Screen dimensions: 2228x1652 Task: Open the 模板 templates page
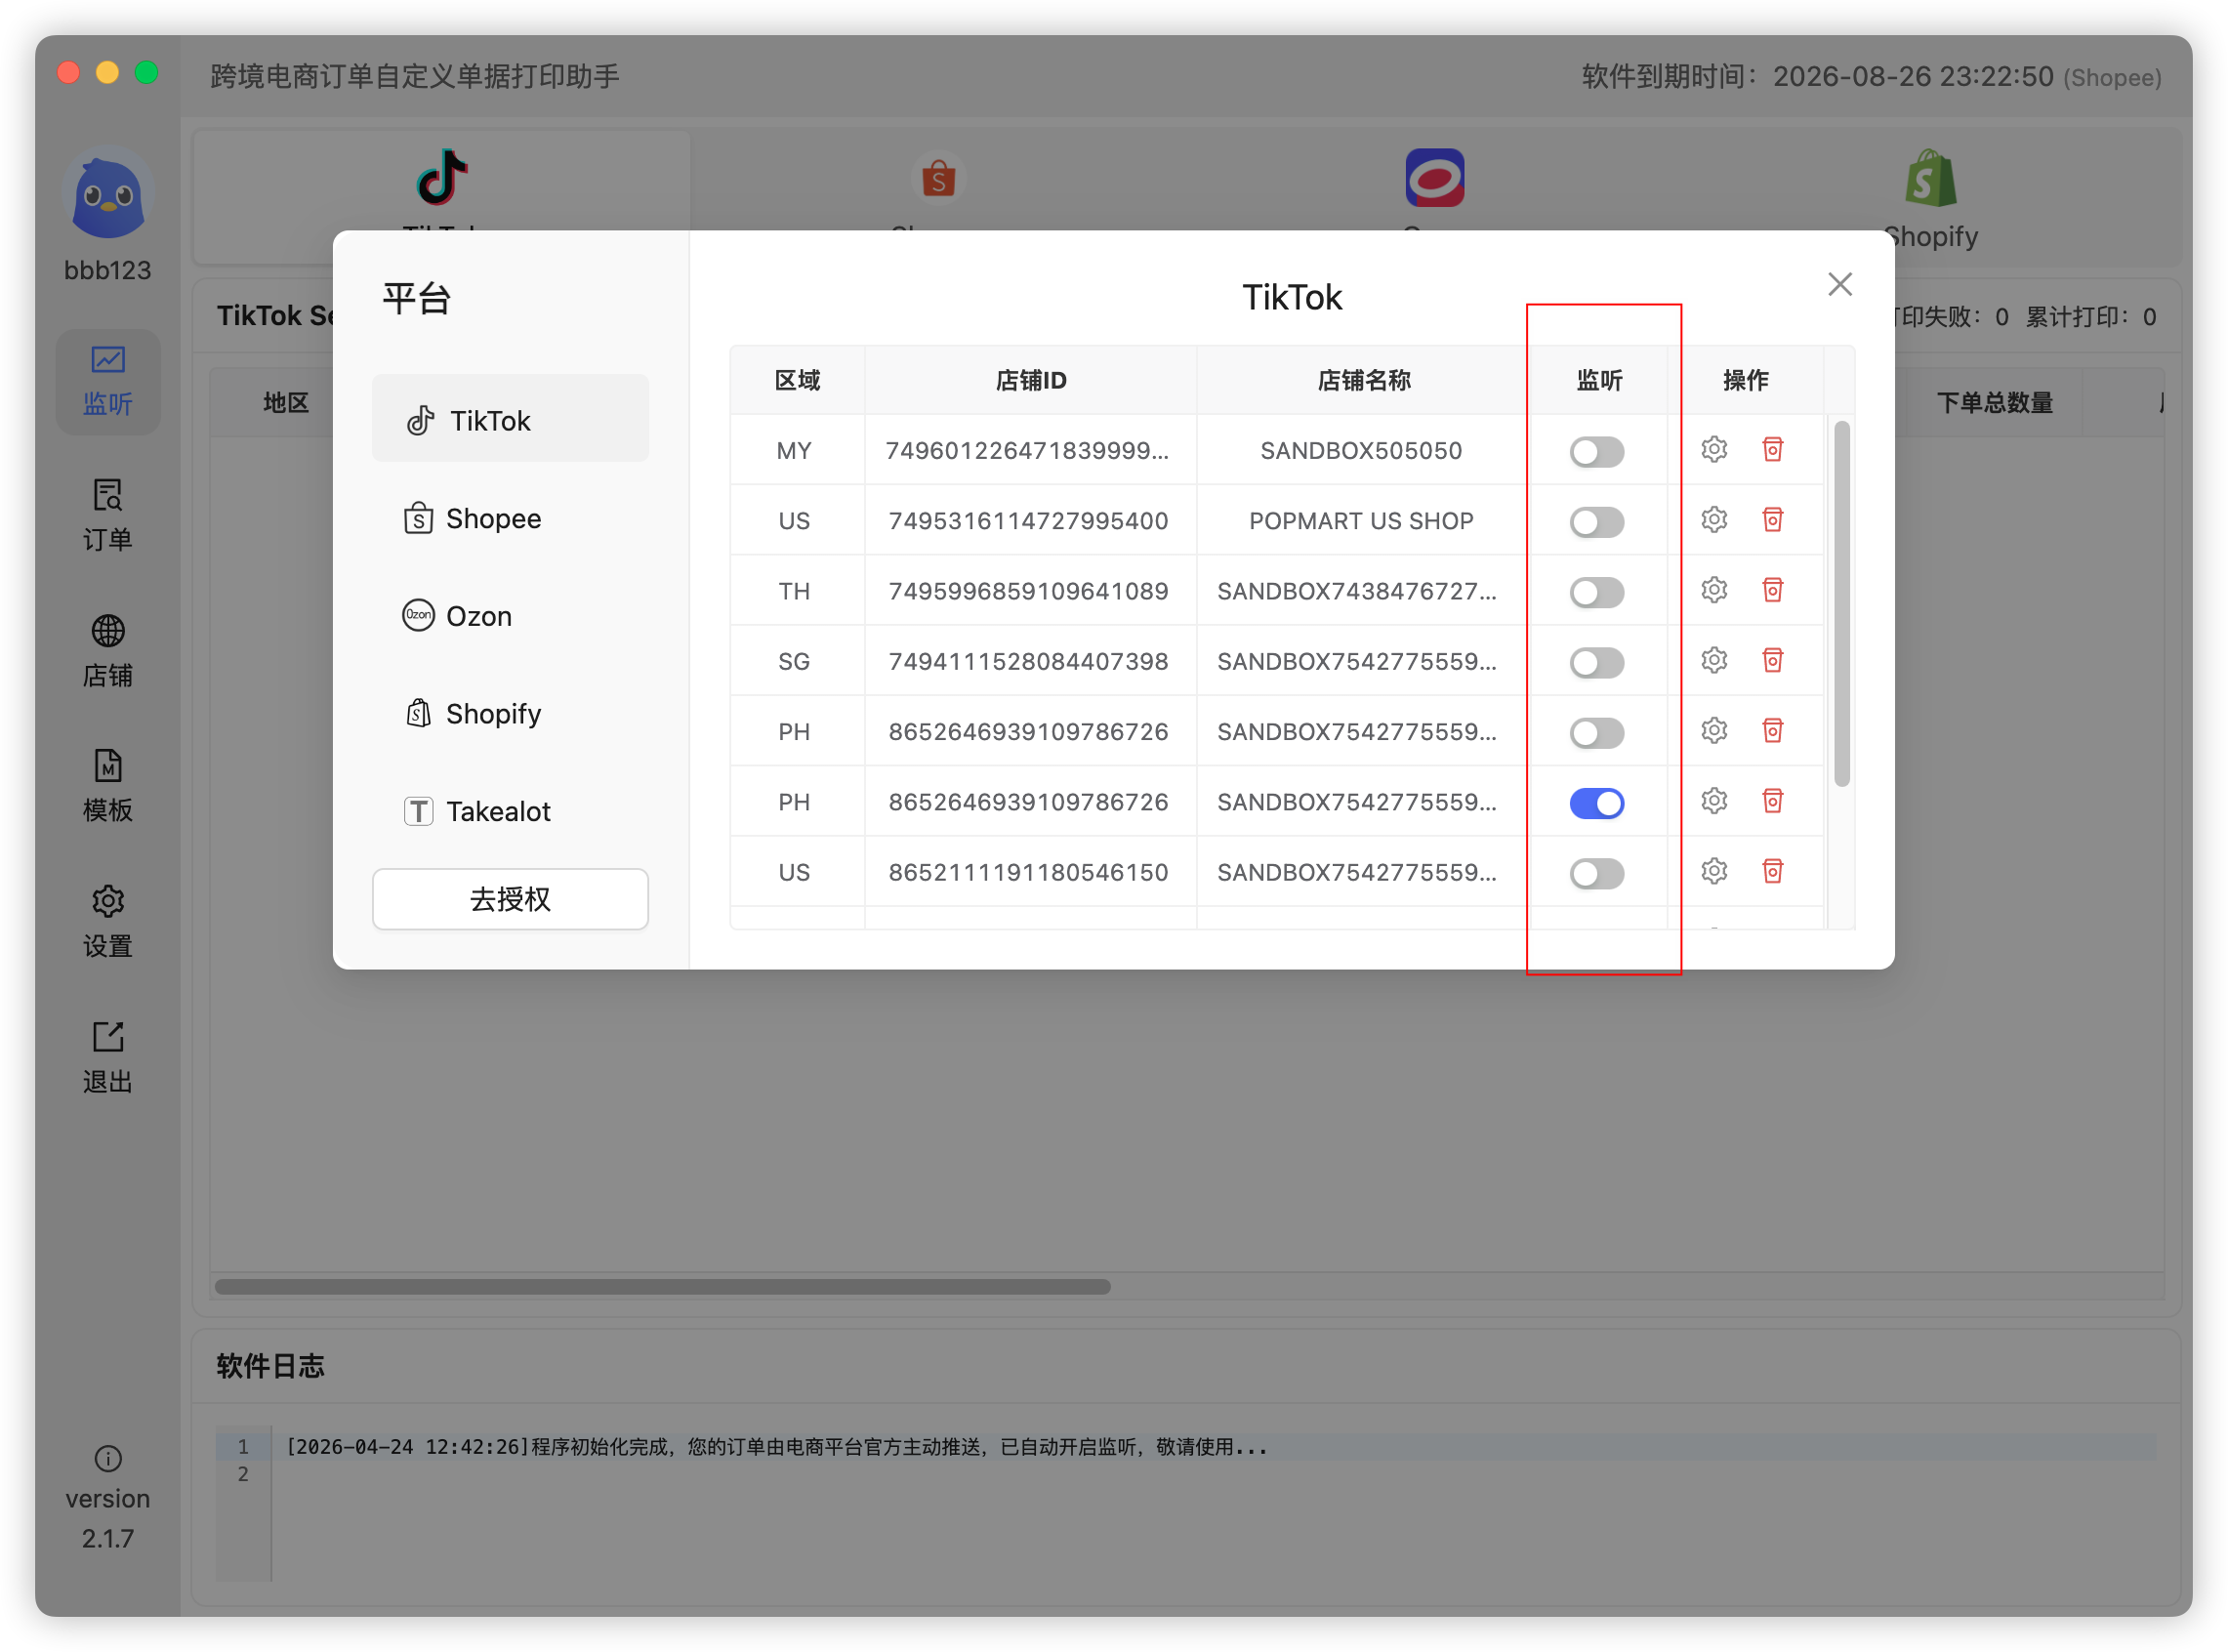pos(107,787)
